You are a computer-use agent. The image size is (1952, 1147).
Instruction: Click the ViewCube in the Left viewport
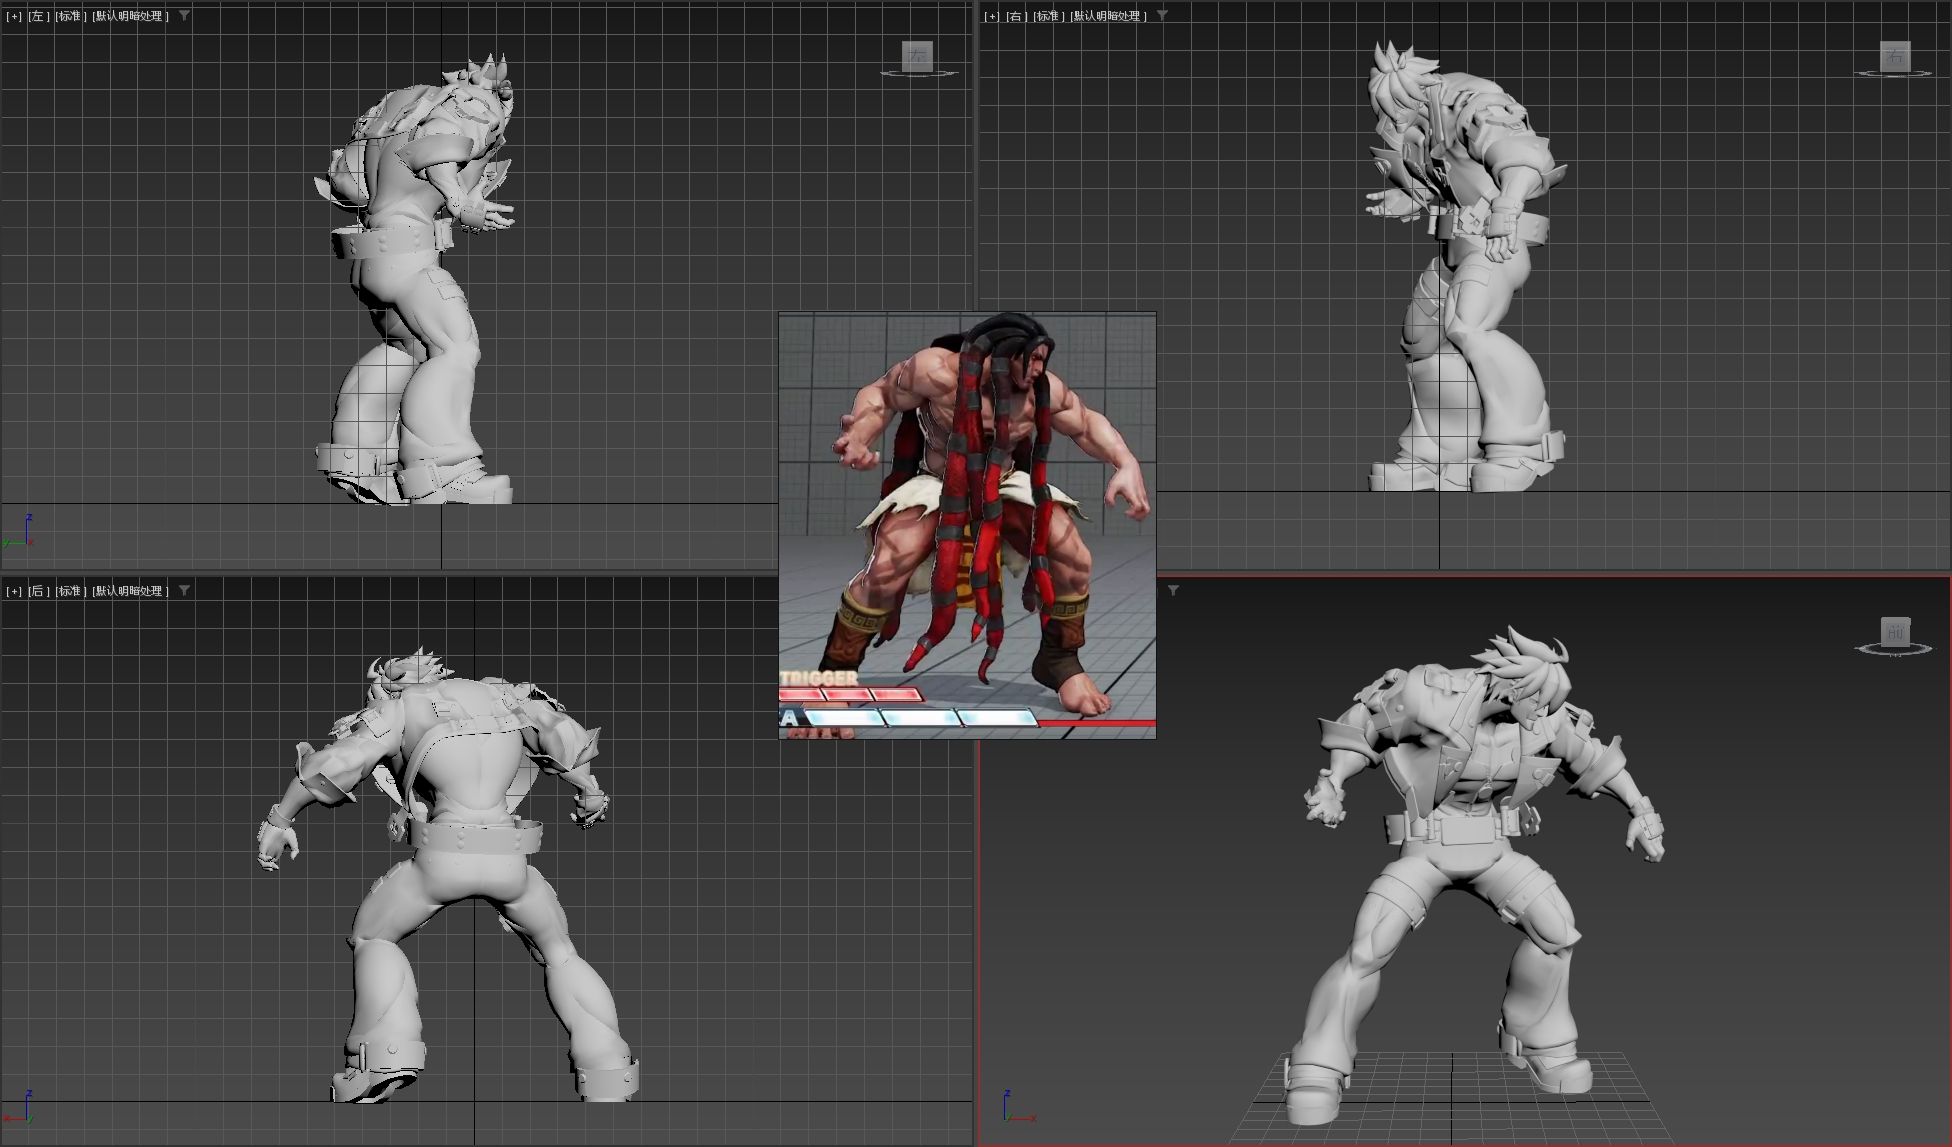point(916,56)
